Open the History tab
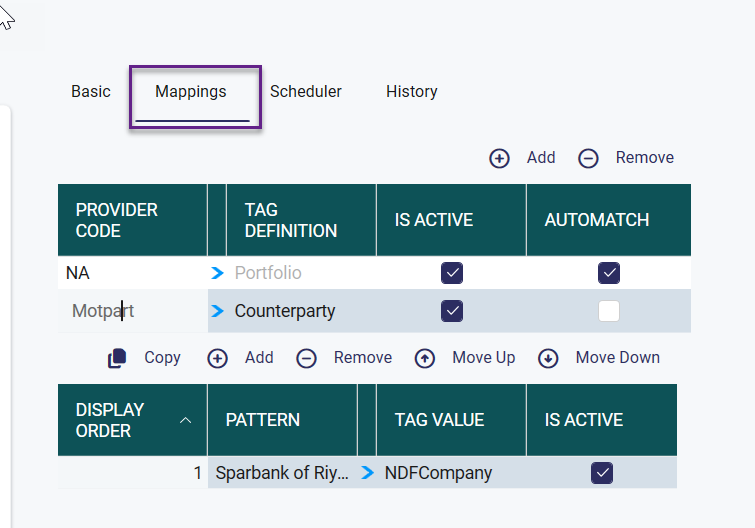 pos(412,91)
